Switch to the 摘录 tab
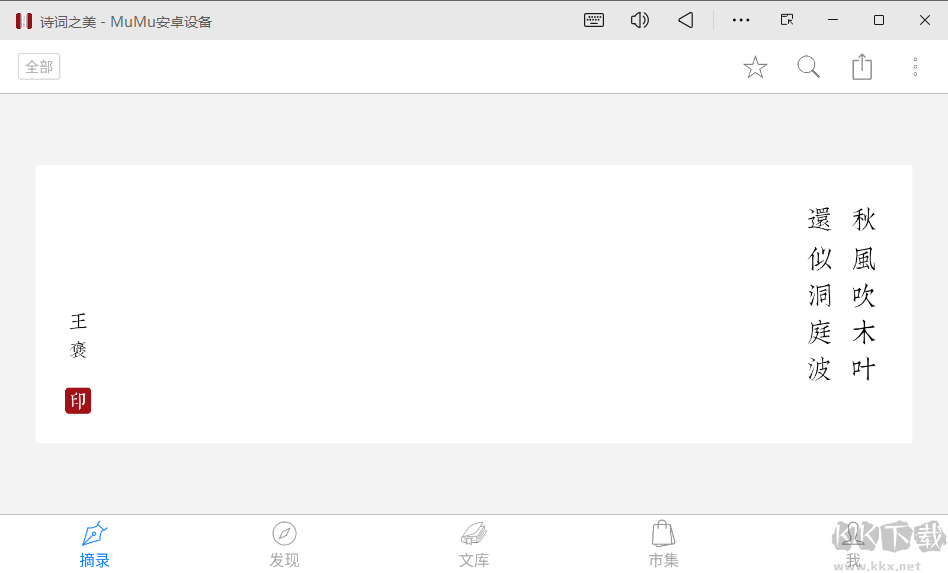 point(94,544)
